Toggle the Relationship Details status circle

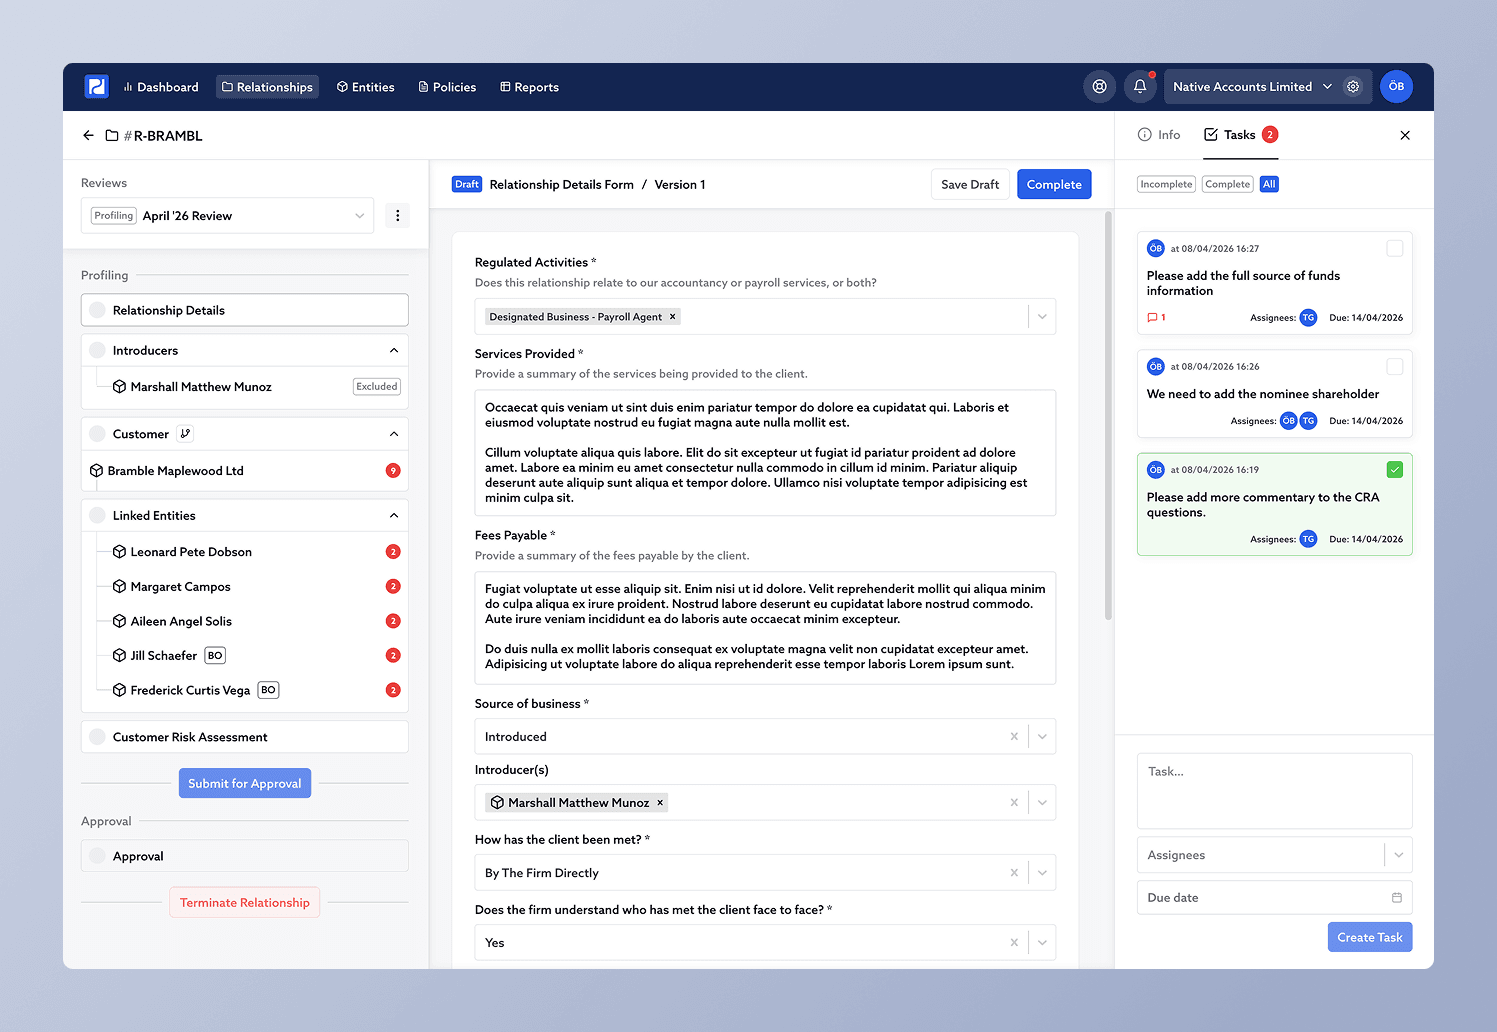coord(97,311)
